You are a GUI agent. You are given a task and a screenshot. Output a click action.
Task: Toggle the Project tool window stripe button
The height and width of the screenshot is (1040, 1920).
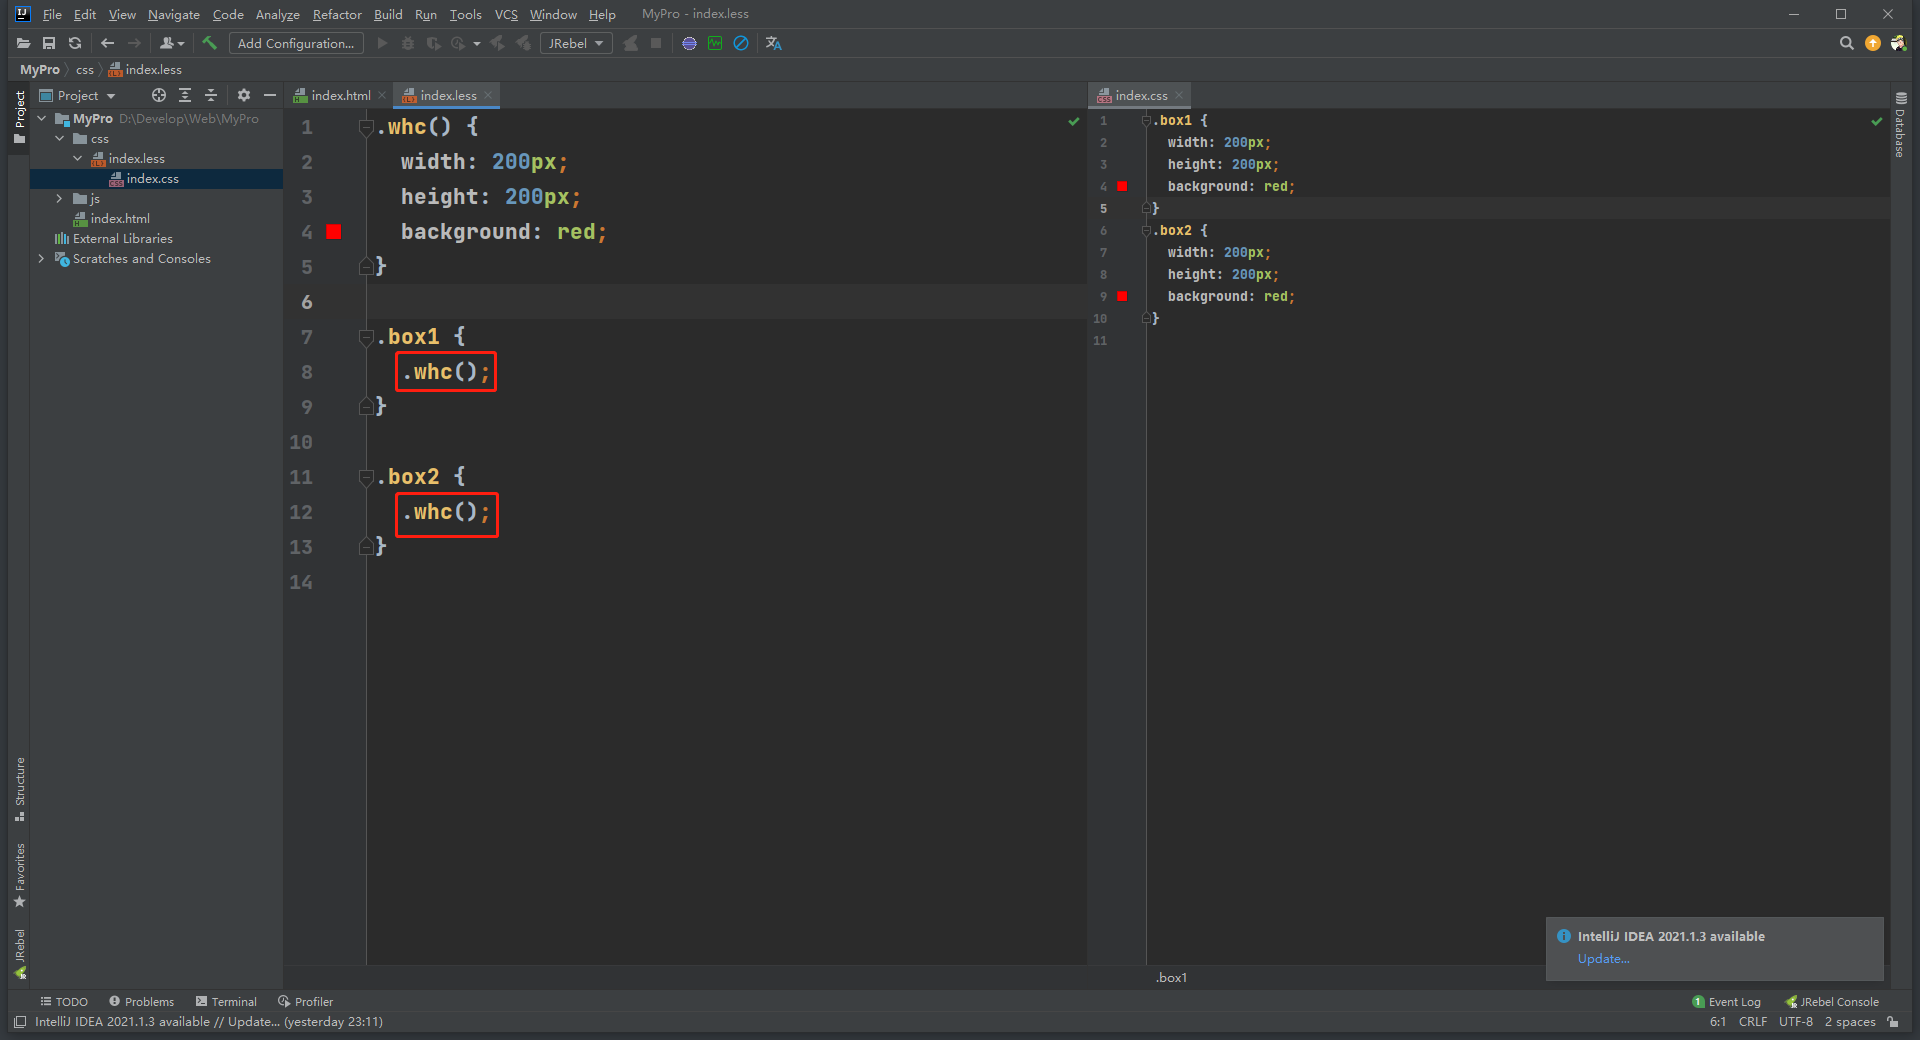click(x=20, y=117)
